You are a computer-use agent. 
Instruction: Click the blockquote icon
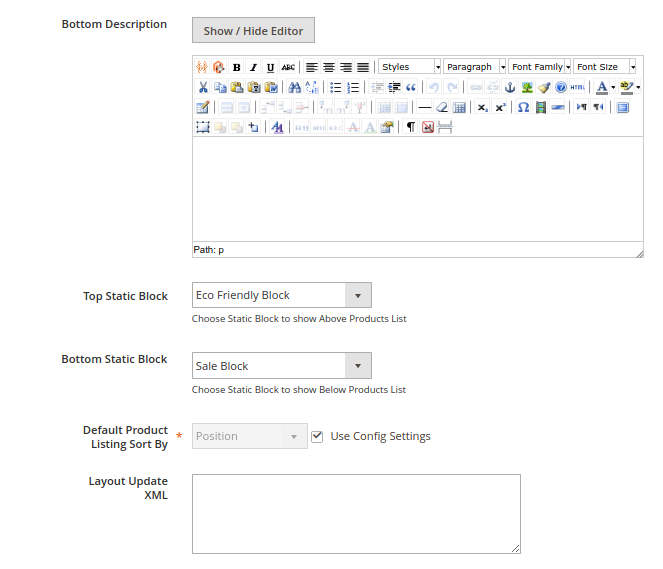pos(410,87)
